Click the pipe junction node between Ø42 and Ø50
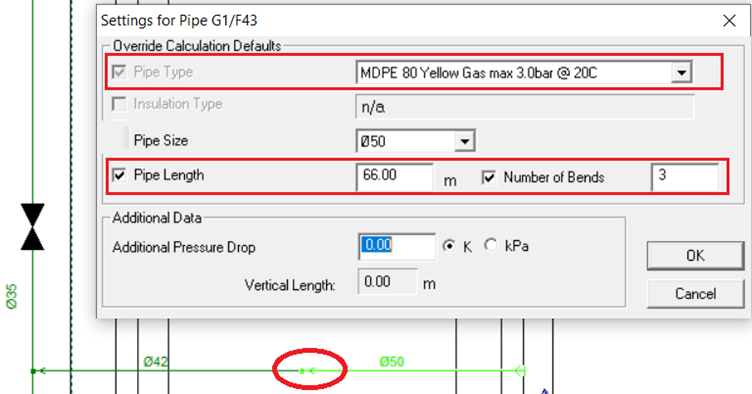752x394 pixels. 302,371
